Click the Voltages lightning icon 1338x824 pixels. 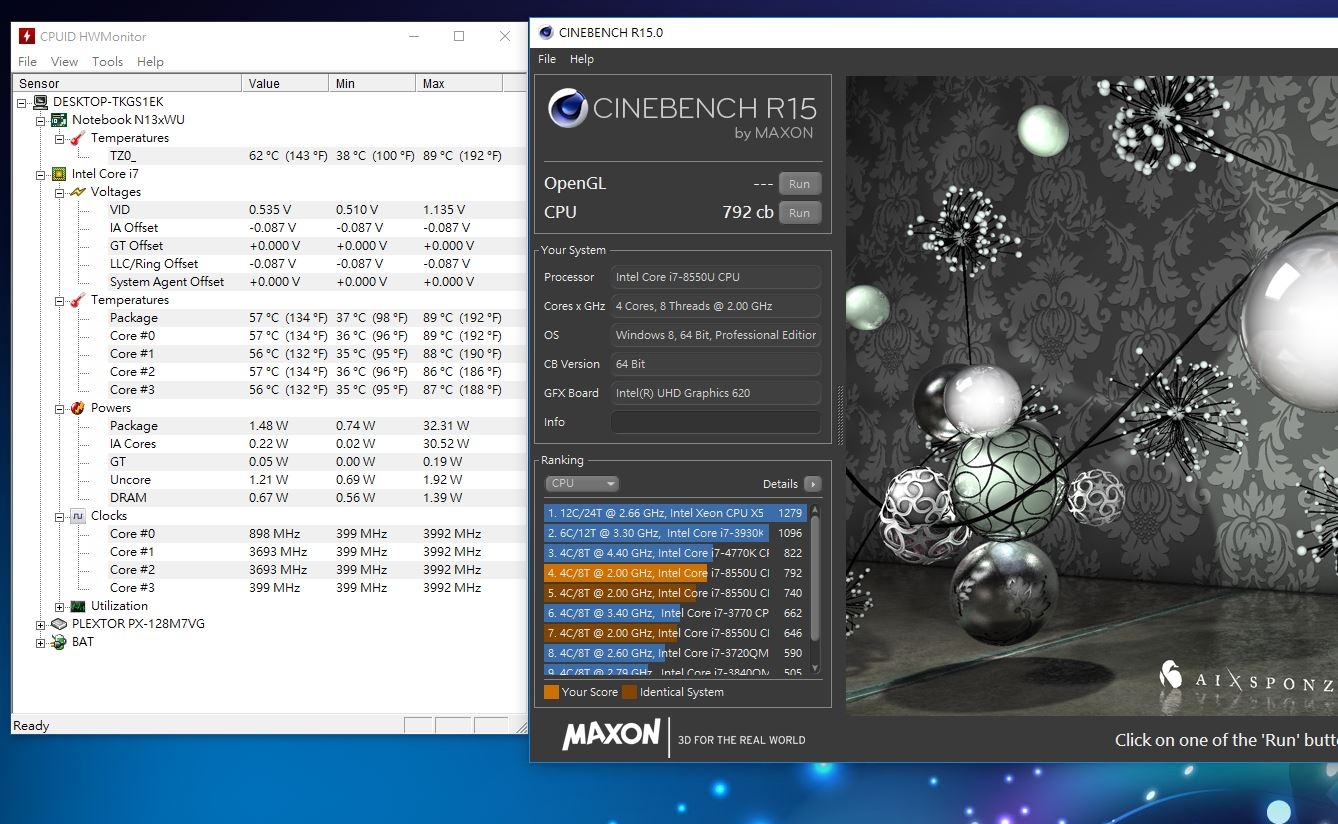78,192
